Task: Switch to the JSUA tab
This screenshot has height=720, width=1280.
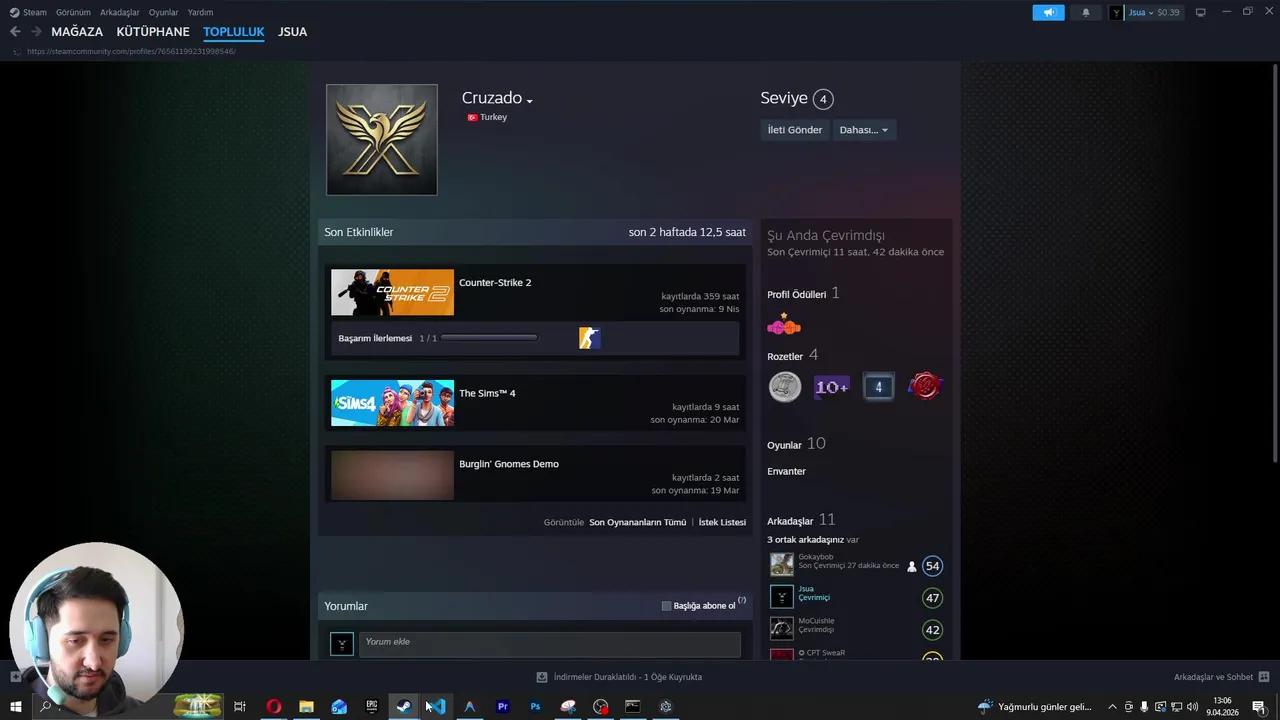Action: click(x=292, y=32)
